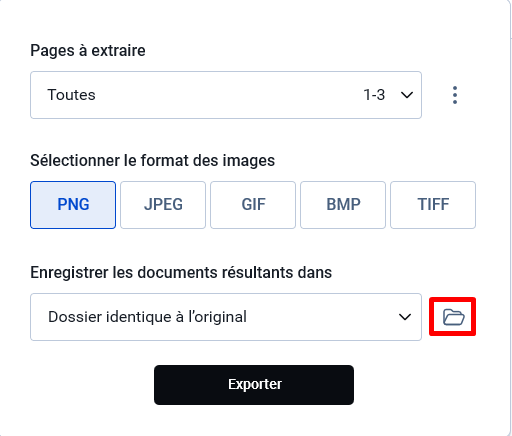Expand the Pages à extraire dropdown
Image resolution: width=512 pixels, height=436 pixels.
click(226, 95)
